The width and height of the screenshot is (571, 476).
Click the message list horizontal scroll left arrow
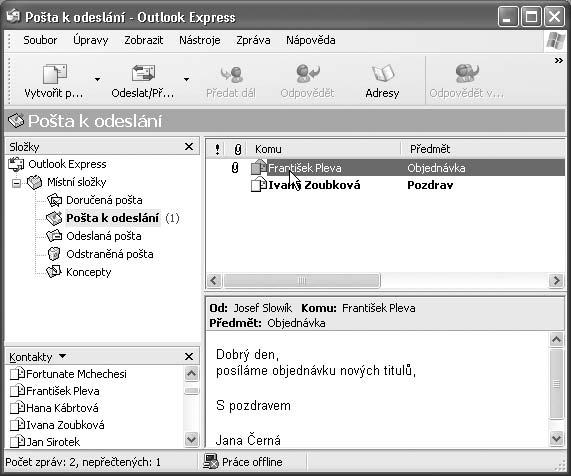coord(214,280)
